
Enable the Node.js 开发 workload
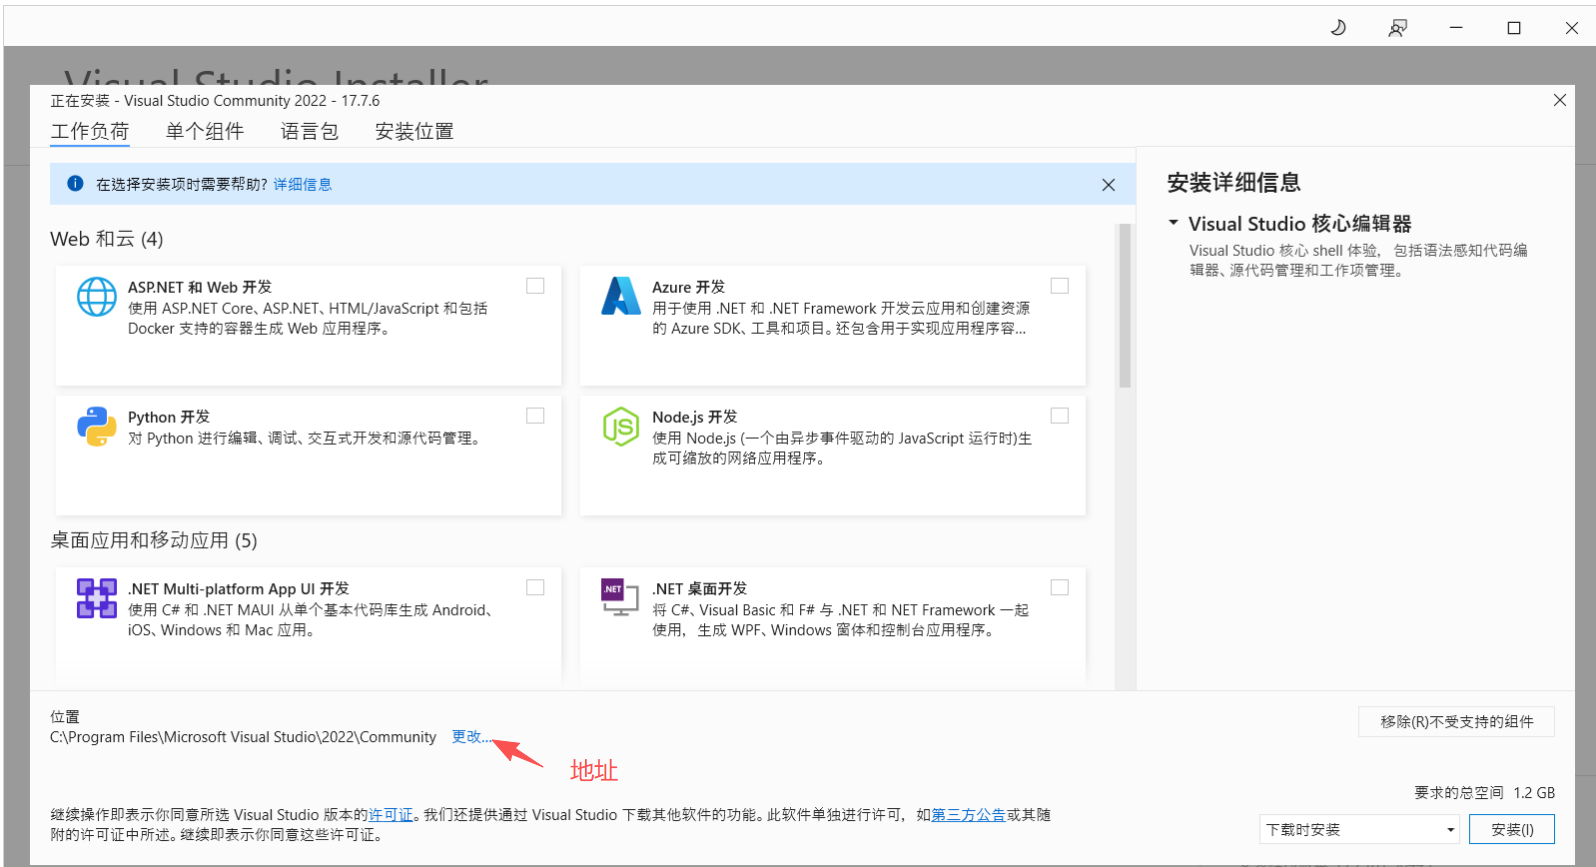coord(1060,416)
